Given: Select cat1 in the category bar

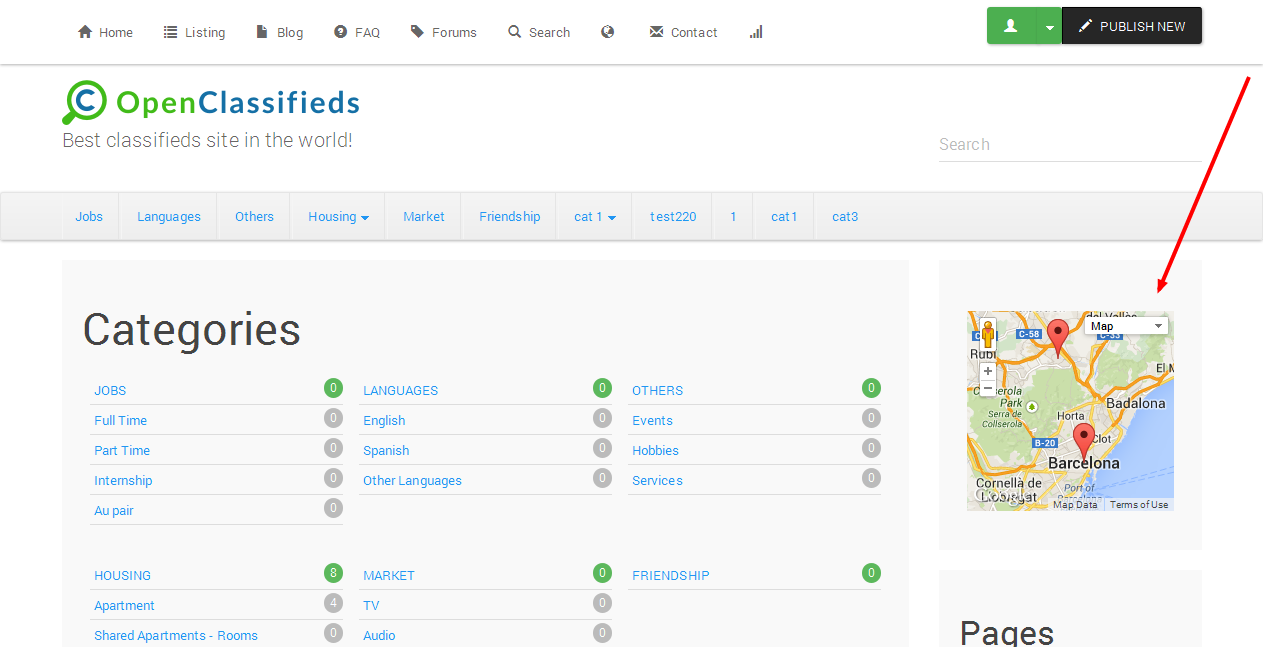Looking at the screenshot, I should (784, 216).
